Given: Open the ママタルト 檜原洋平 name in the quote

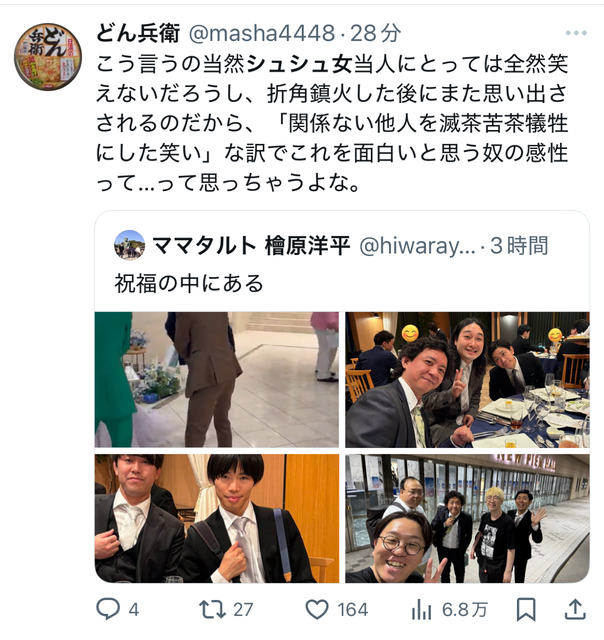Looking at the screenshot, I should (x=251, y=246).
